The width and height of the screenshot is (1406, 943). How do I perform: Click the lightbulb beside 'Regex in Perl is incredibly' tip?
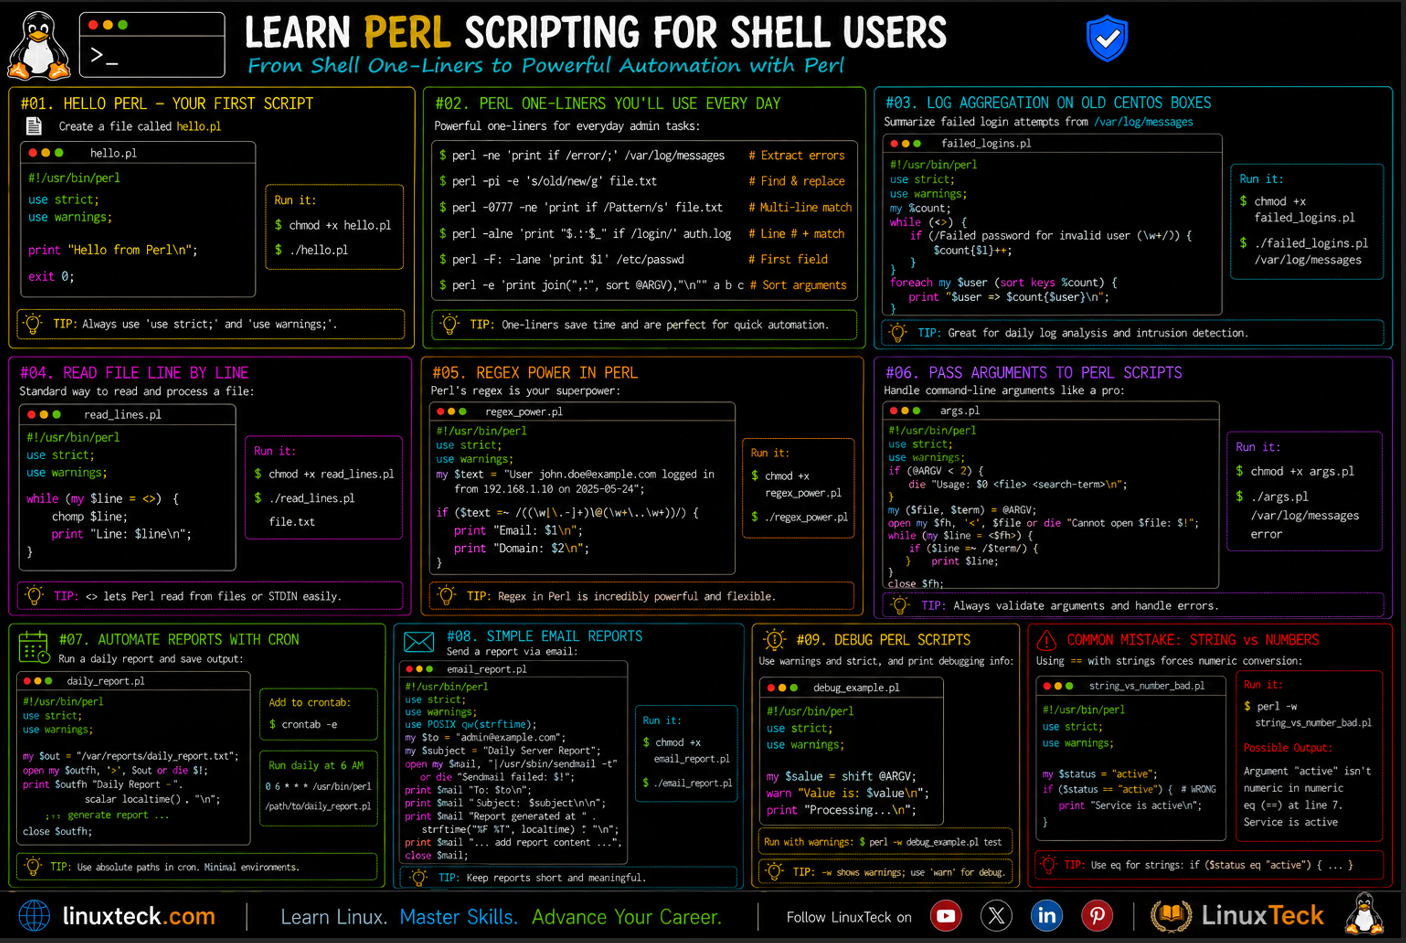pos(447,596)
